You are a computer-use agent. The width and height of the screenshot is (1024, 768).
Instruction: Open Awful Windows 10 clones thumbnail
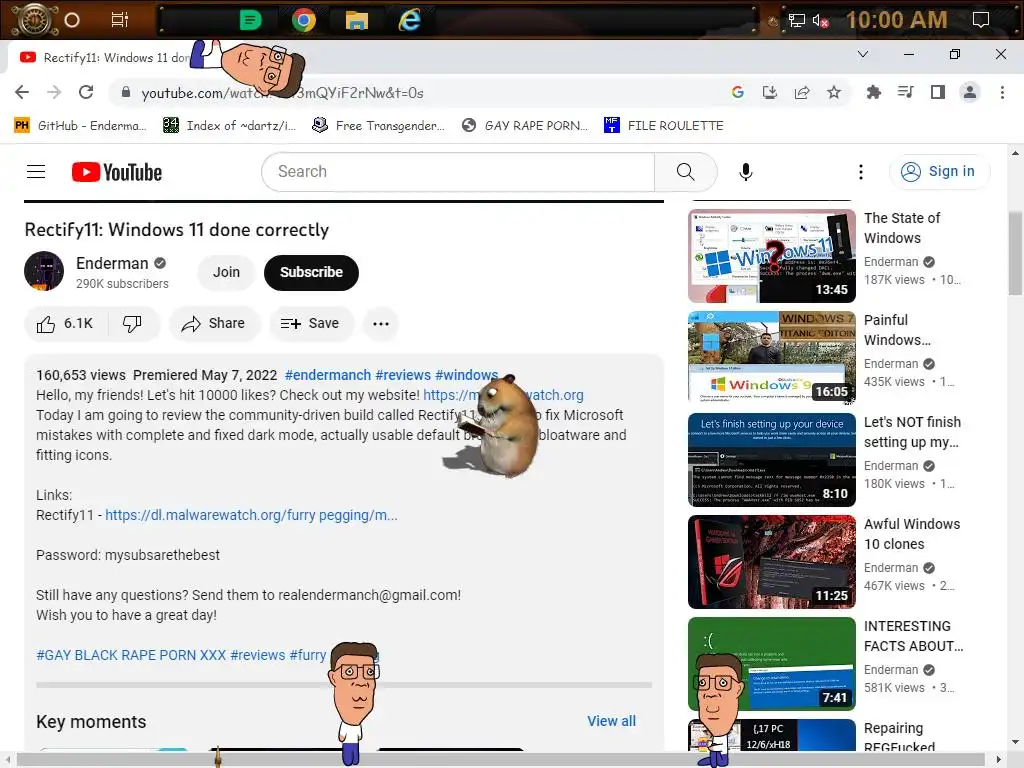[x=771, y=562]
